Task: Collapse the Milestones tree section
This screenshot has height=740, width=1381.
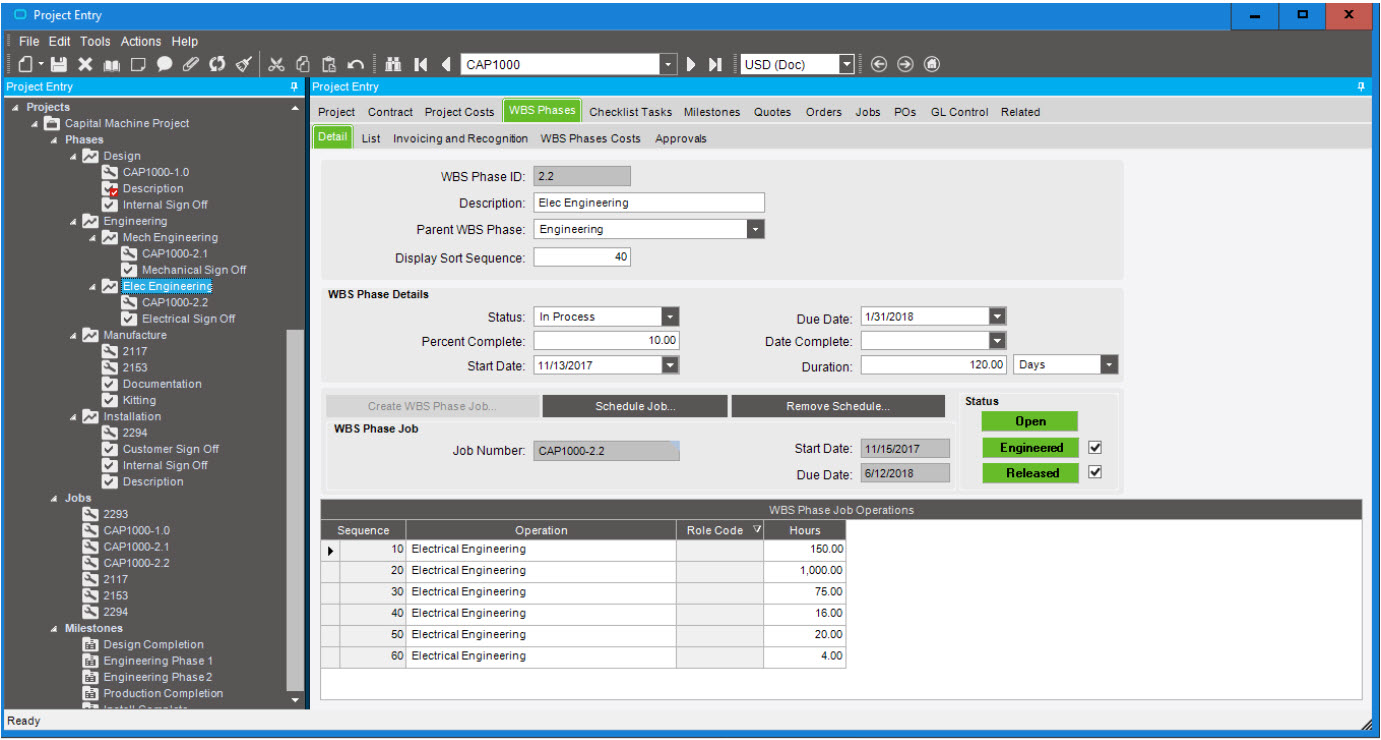Action: pyautogui.click(x=54, y=628)
